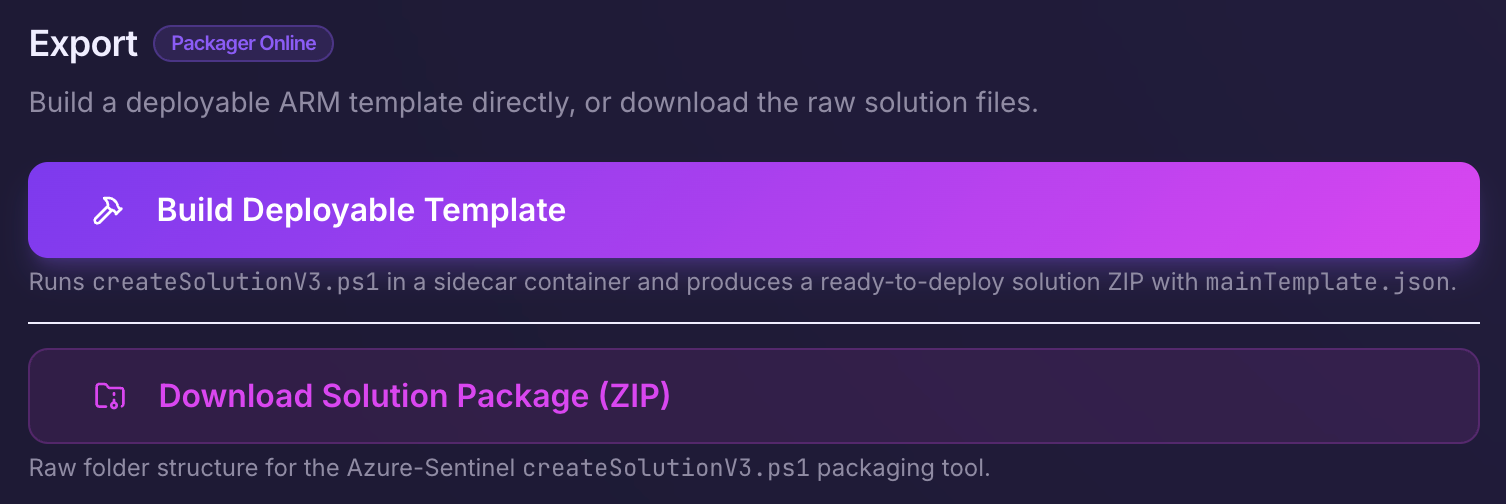
Task: Click the Packager Online status badge
Action: tap(243, 44)
